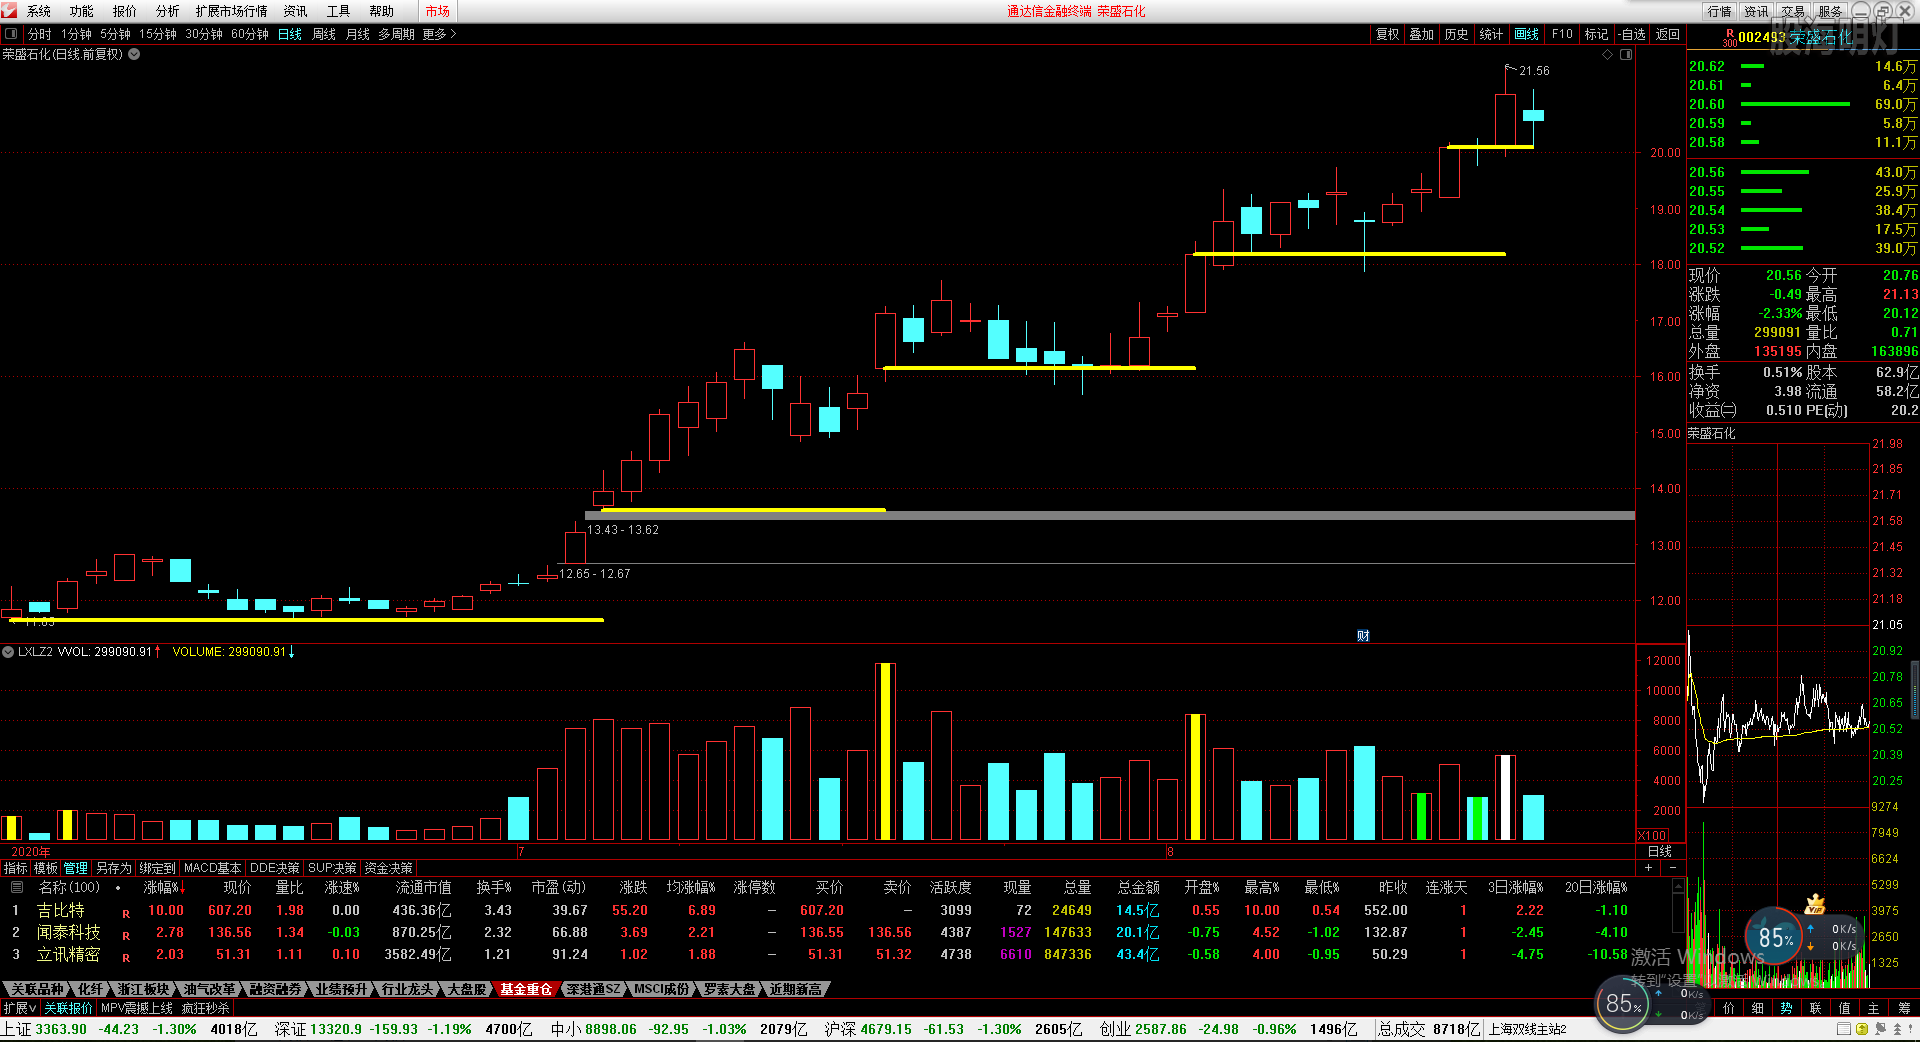Click the 历史 toolbar button
The image size is (1920, 1042).
[x=1457, y=34]
